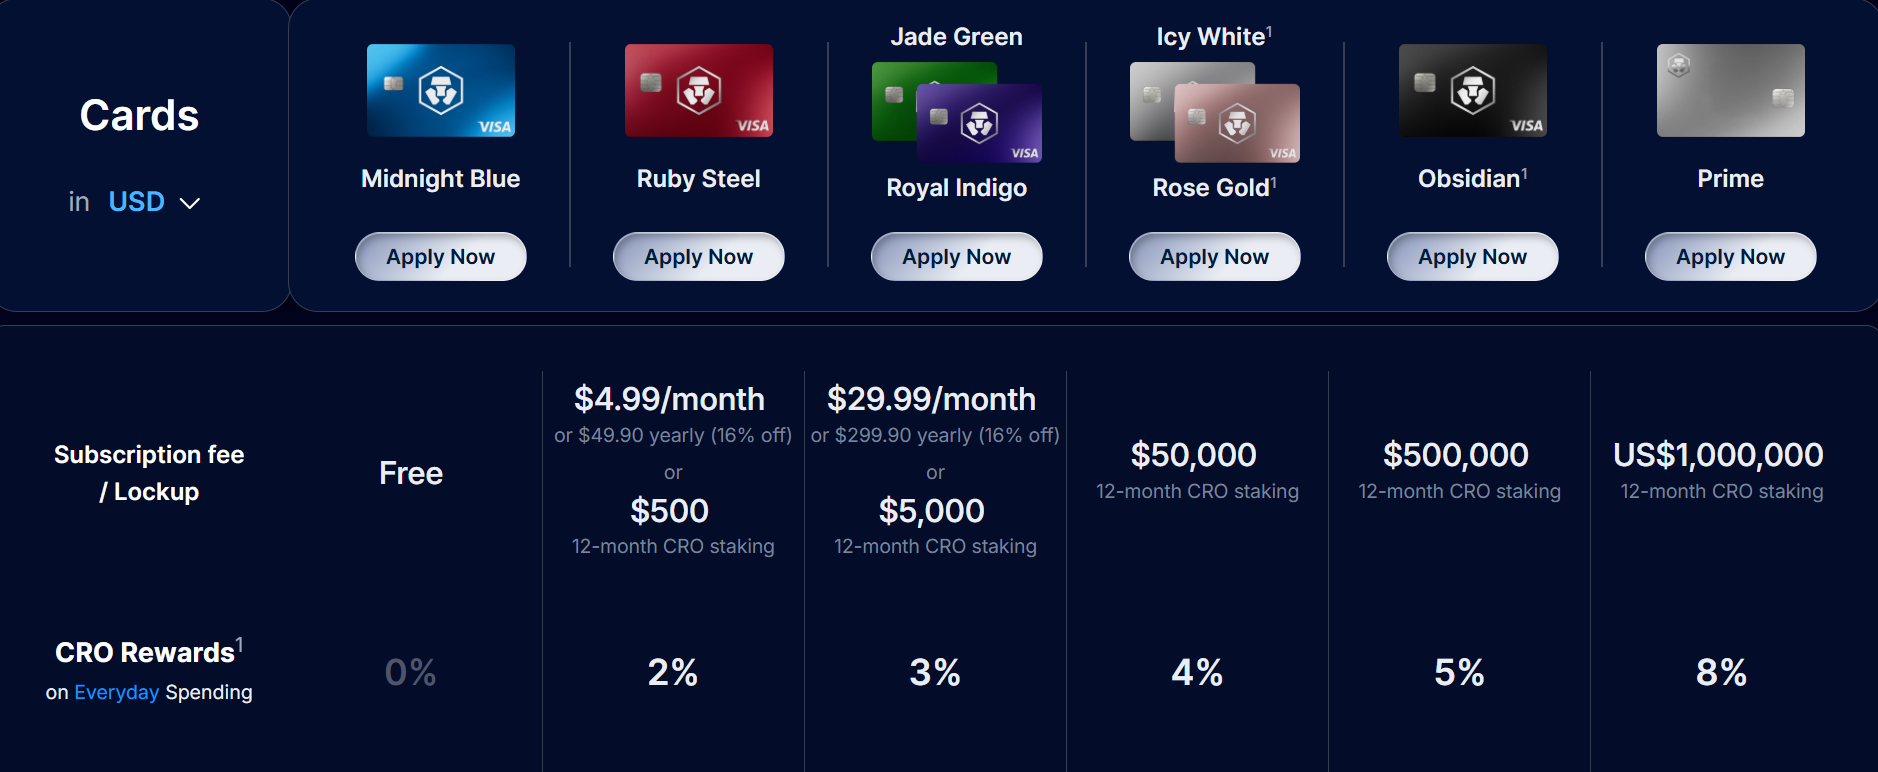Click the Prime card name label

(1731, 179)
